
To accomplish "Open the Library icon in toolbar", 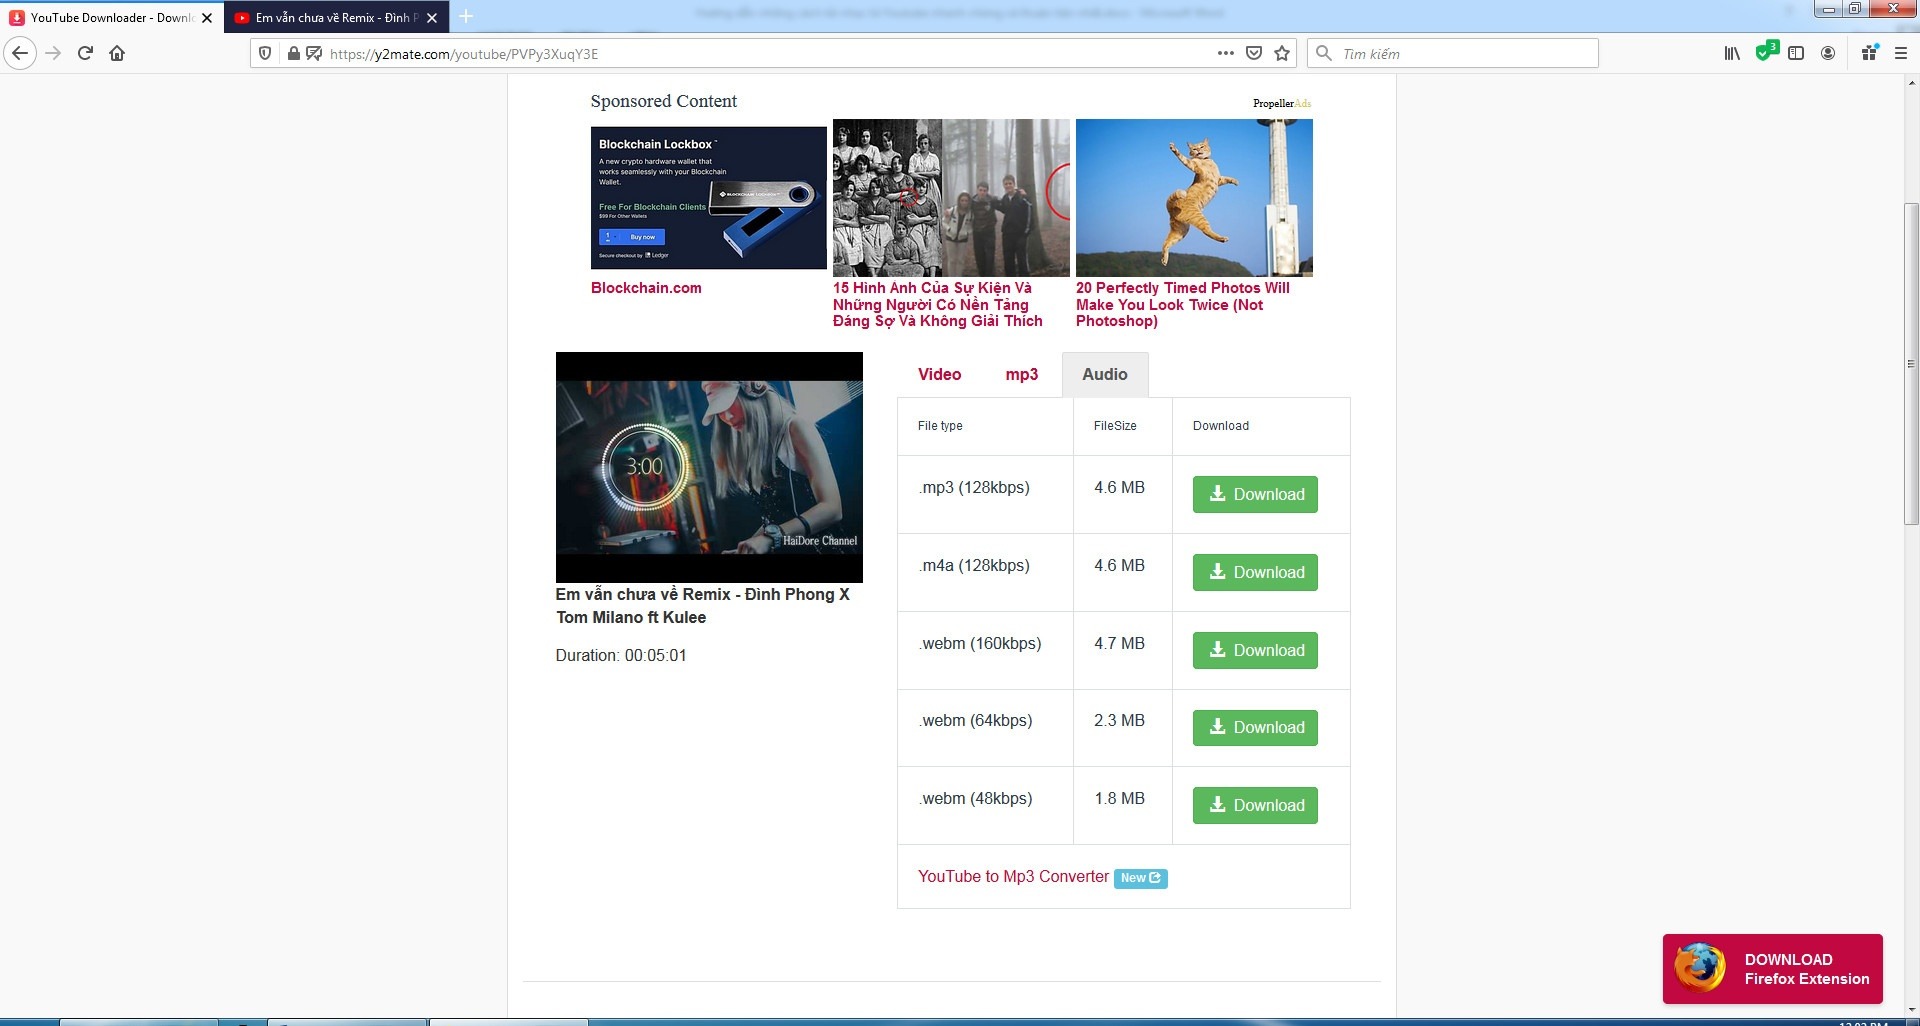I will (x=1732, y=53).
